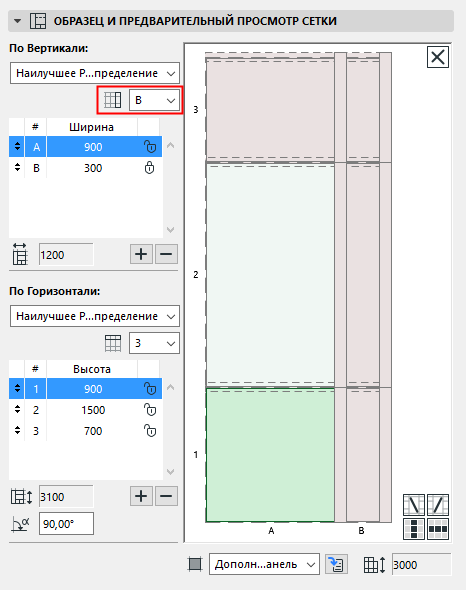The image size is (466, 590).
Task: Click grid angle field 90,00°
Action: click(x=66, y=524)
